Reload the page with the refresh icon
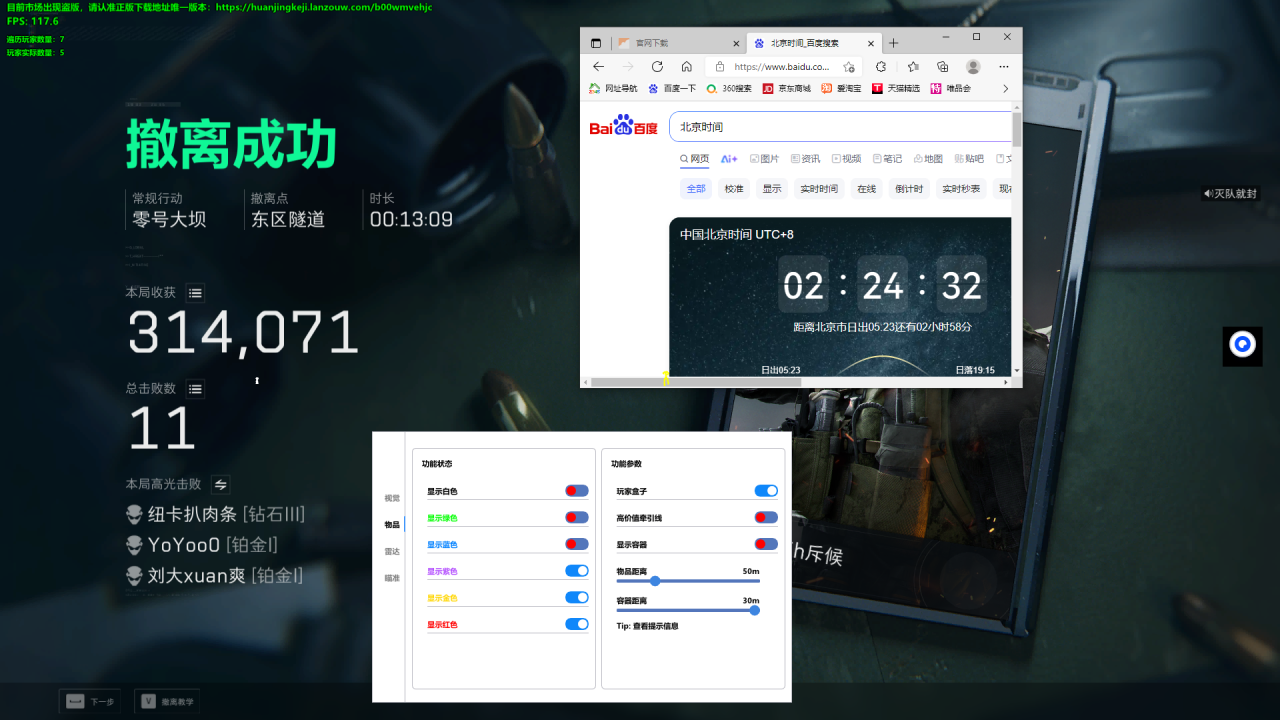 tap(657, 66)
